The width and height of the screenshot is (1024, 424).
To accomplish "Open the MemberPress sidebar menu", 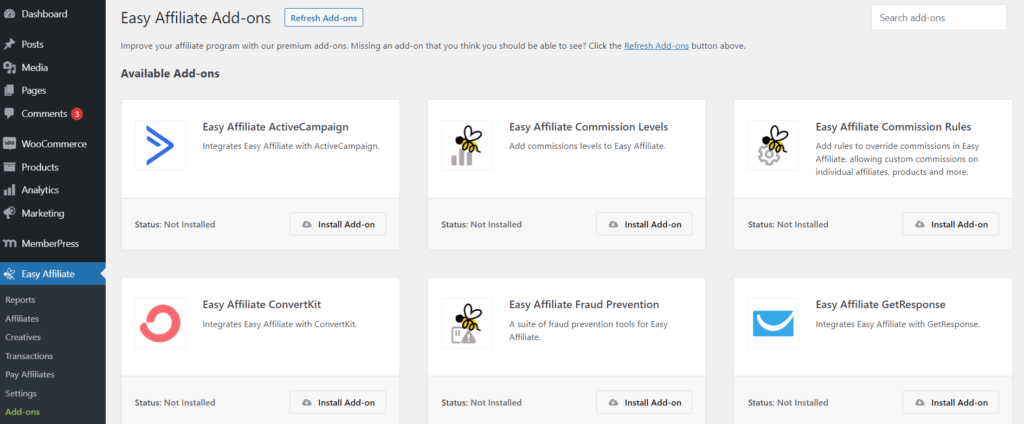I will 50,243.
